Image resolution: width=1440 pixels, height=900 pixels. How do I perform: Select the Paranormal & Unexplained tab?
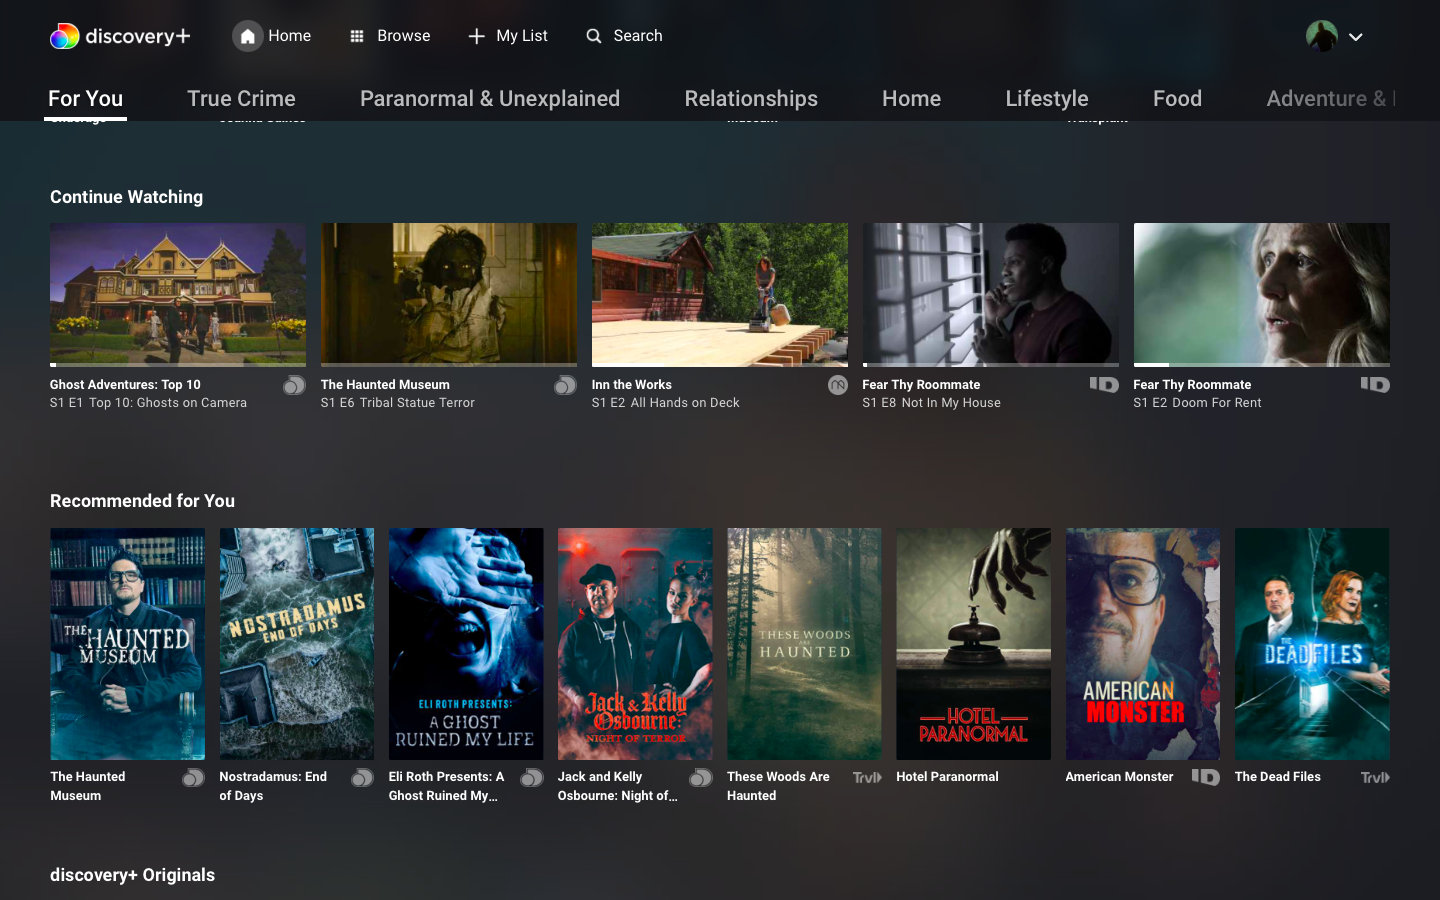tap(490, 98)
